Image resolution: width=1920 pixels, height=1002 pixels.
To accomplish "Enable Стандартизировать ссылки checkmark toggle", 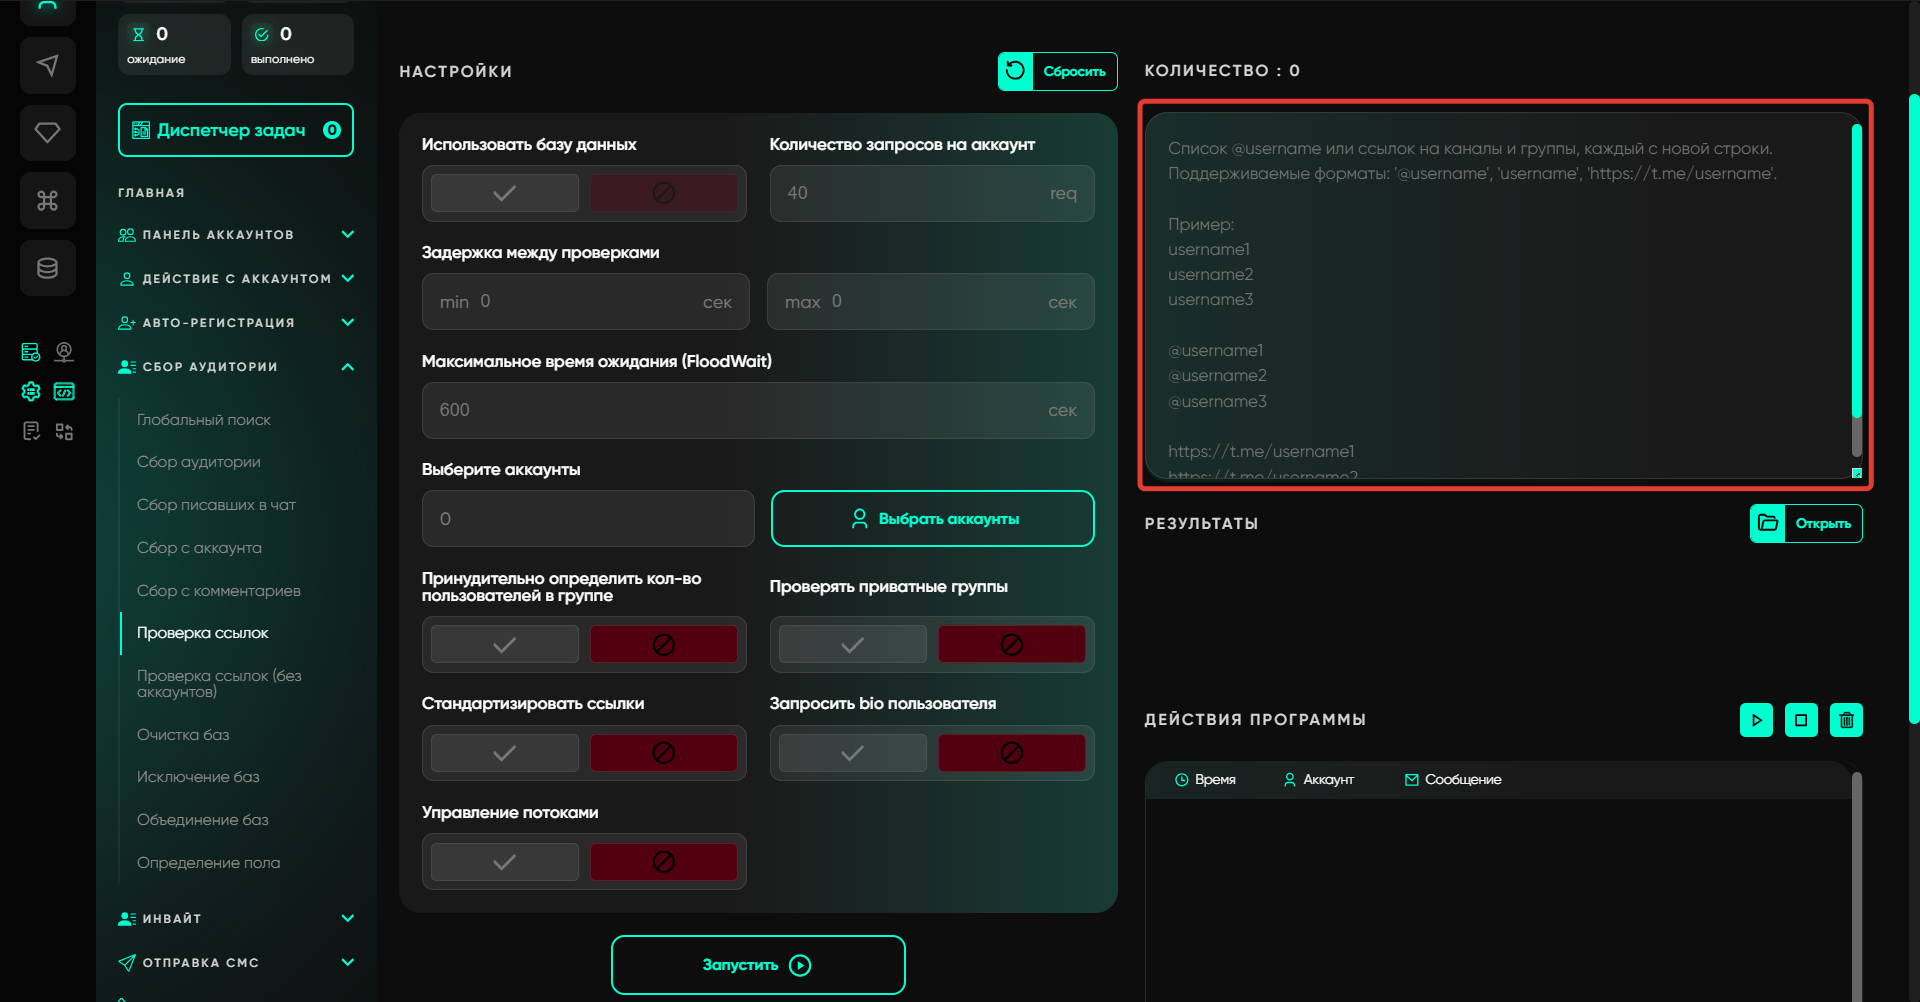I will [505, 753].
